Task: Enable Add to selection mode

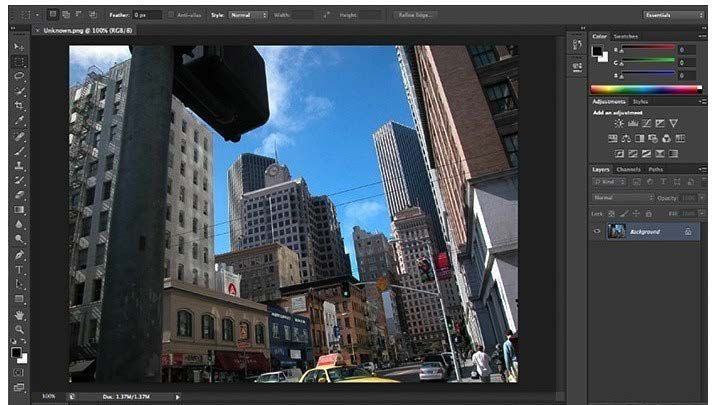Action: pyautogui.click(x=66, y=15)
